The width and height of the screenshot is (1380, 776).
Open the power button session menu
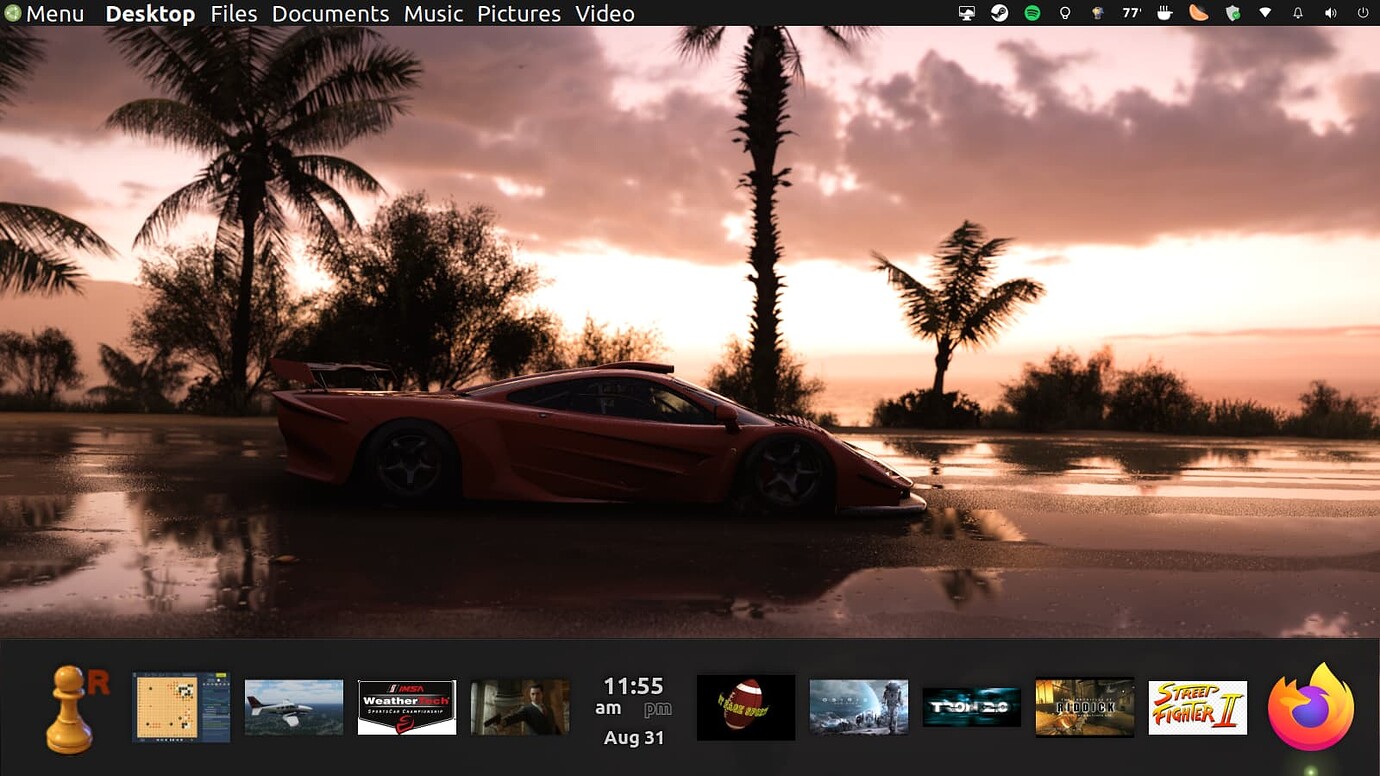click(1362, 13)
